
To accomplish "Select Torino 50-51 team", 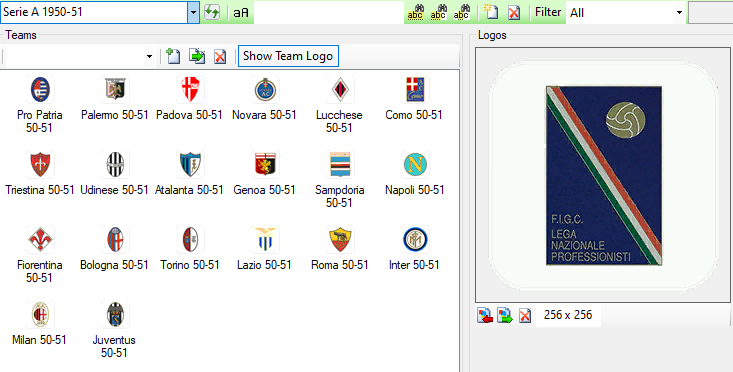I will 189,249.
